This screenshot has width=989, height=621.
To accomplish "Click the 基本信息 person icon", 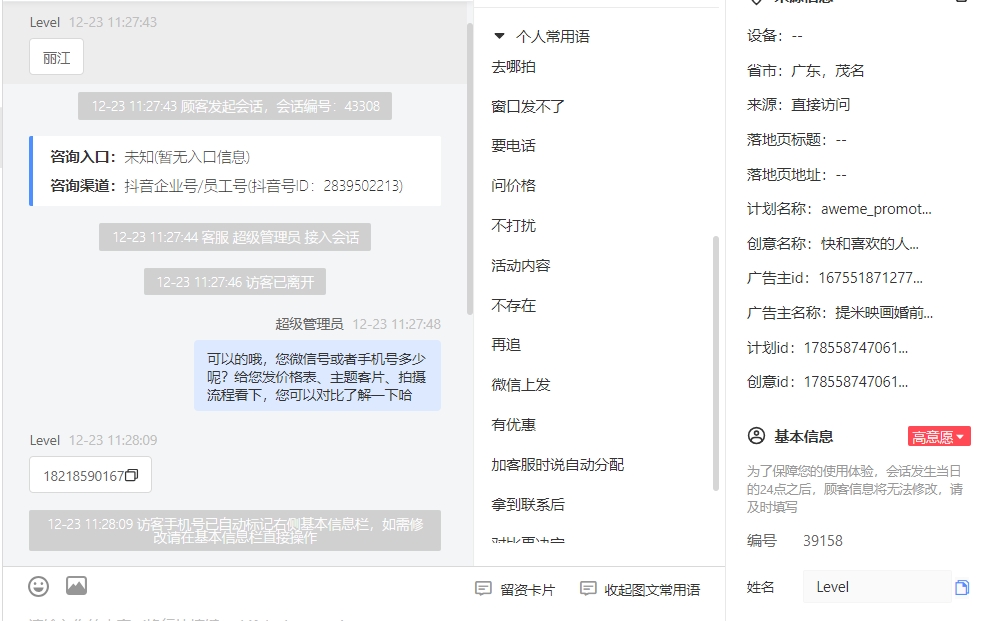I will (756, 436).
